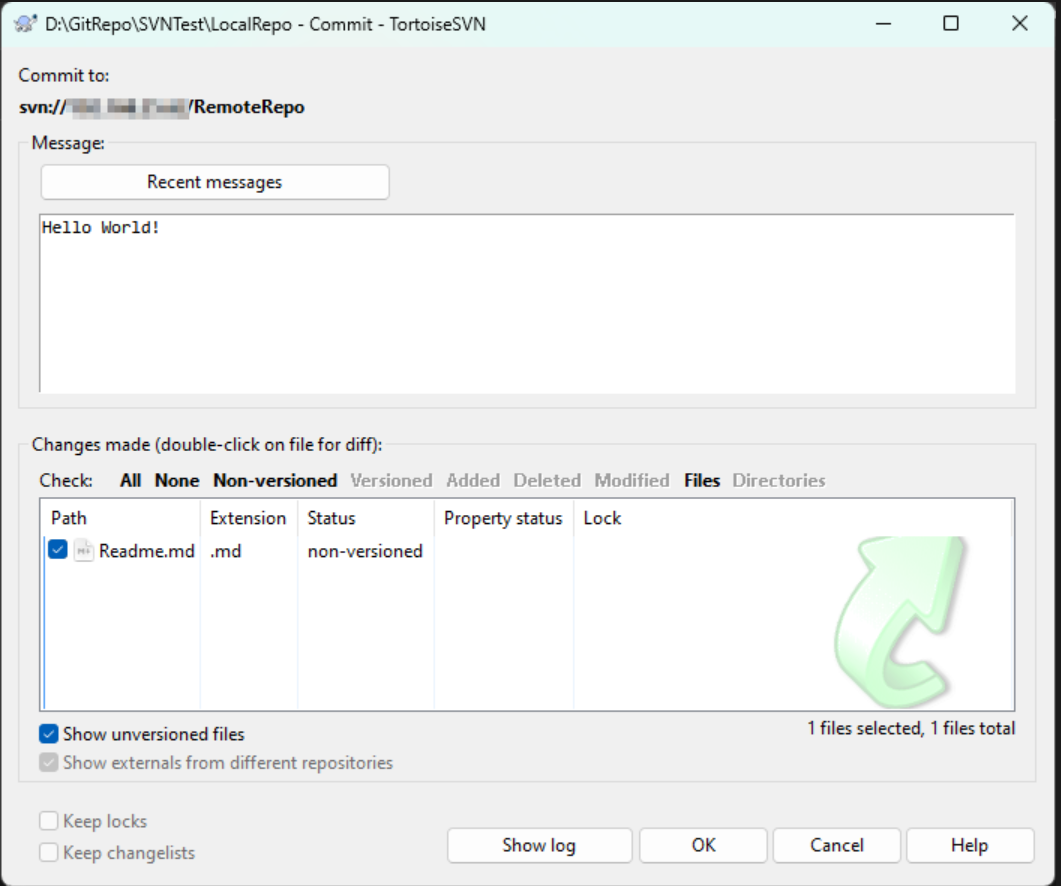The height and width of the screenshot is (886, 1061).
Task: Enable the Keep locks checkbox
Action: [49, 821]
